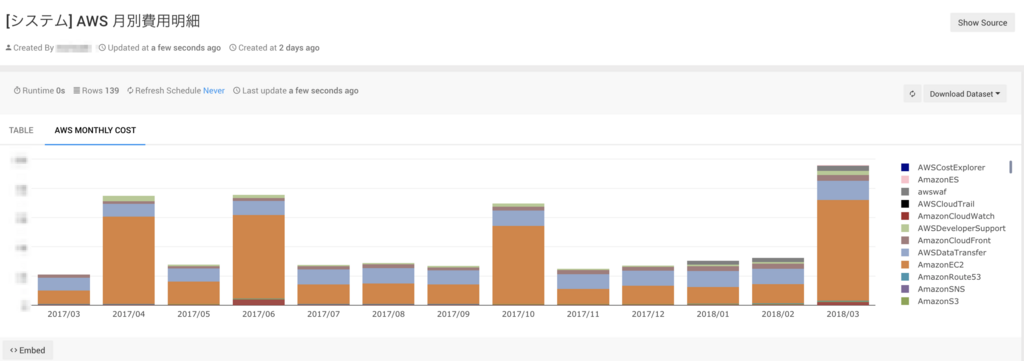This screenshot has width=1024, height=361.
Task: Toggle awswaf legend swatch
Action: pyautogui.click(x=904, y=191)
